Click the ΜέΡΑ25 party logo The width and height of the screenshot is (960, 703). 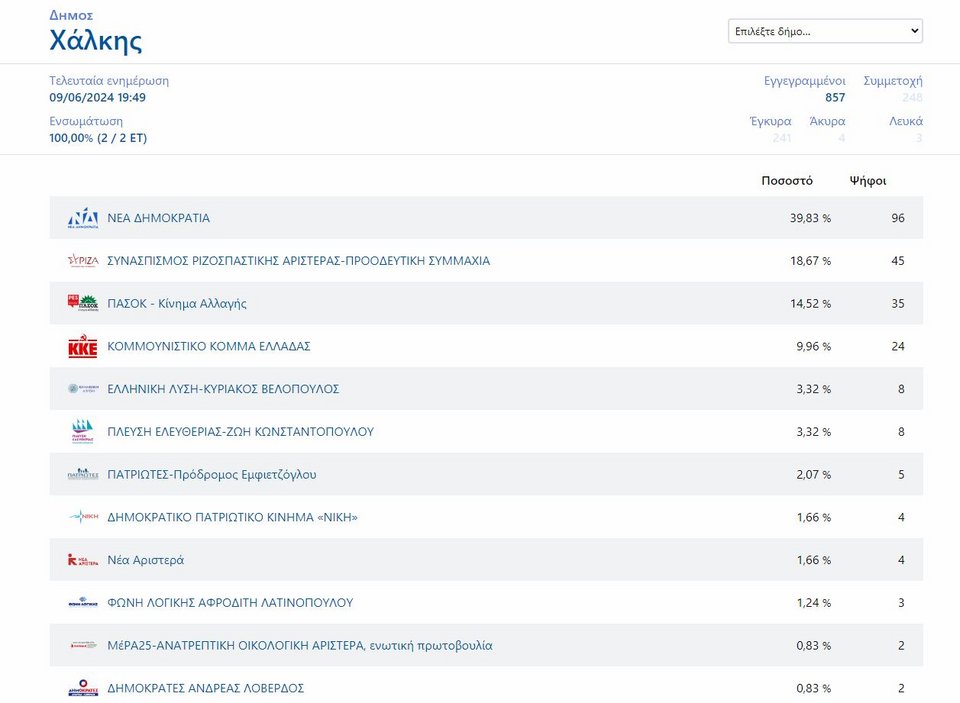point(83,645)
